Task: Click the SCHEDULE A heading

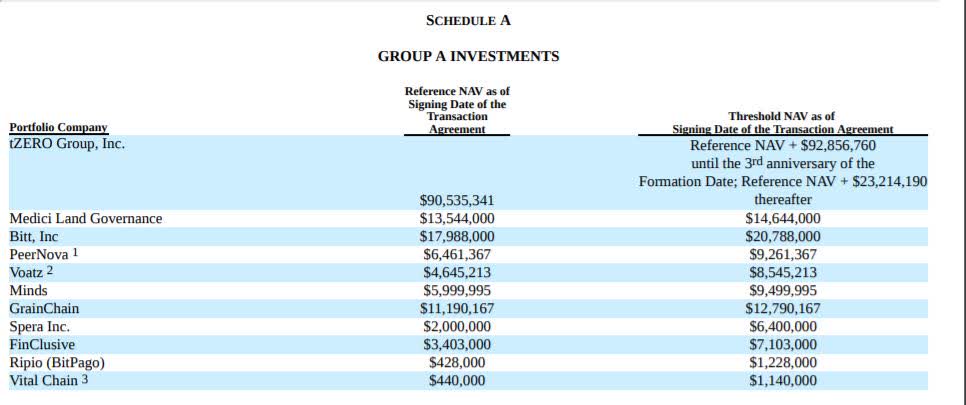Action: 468,20
